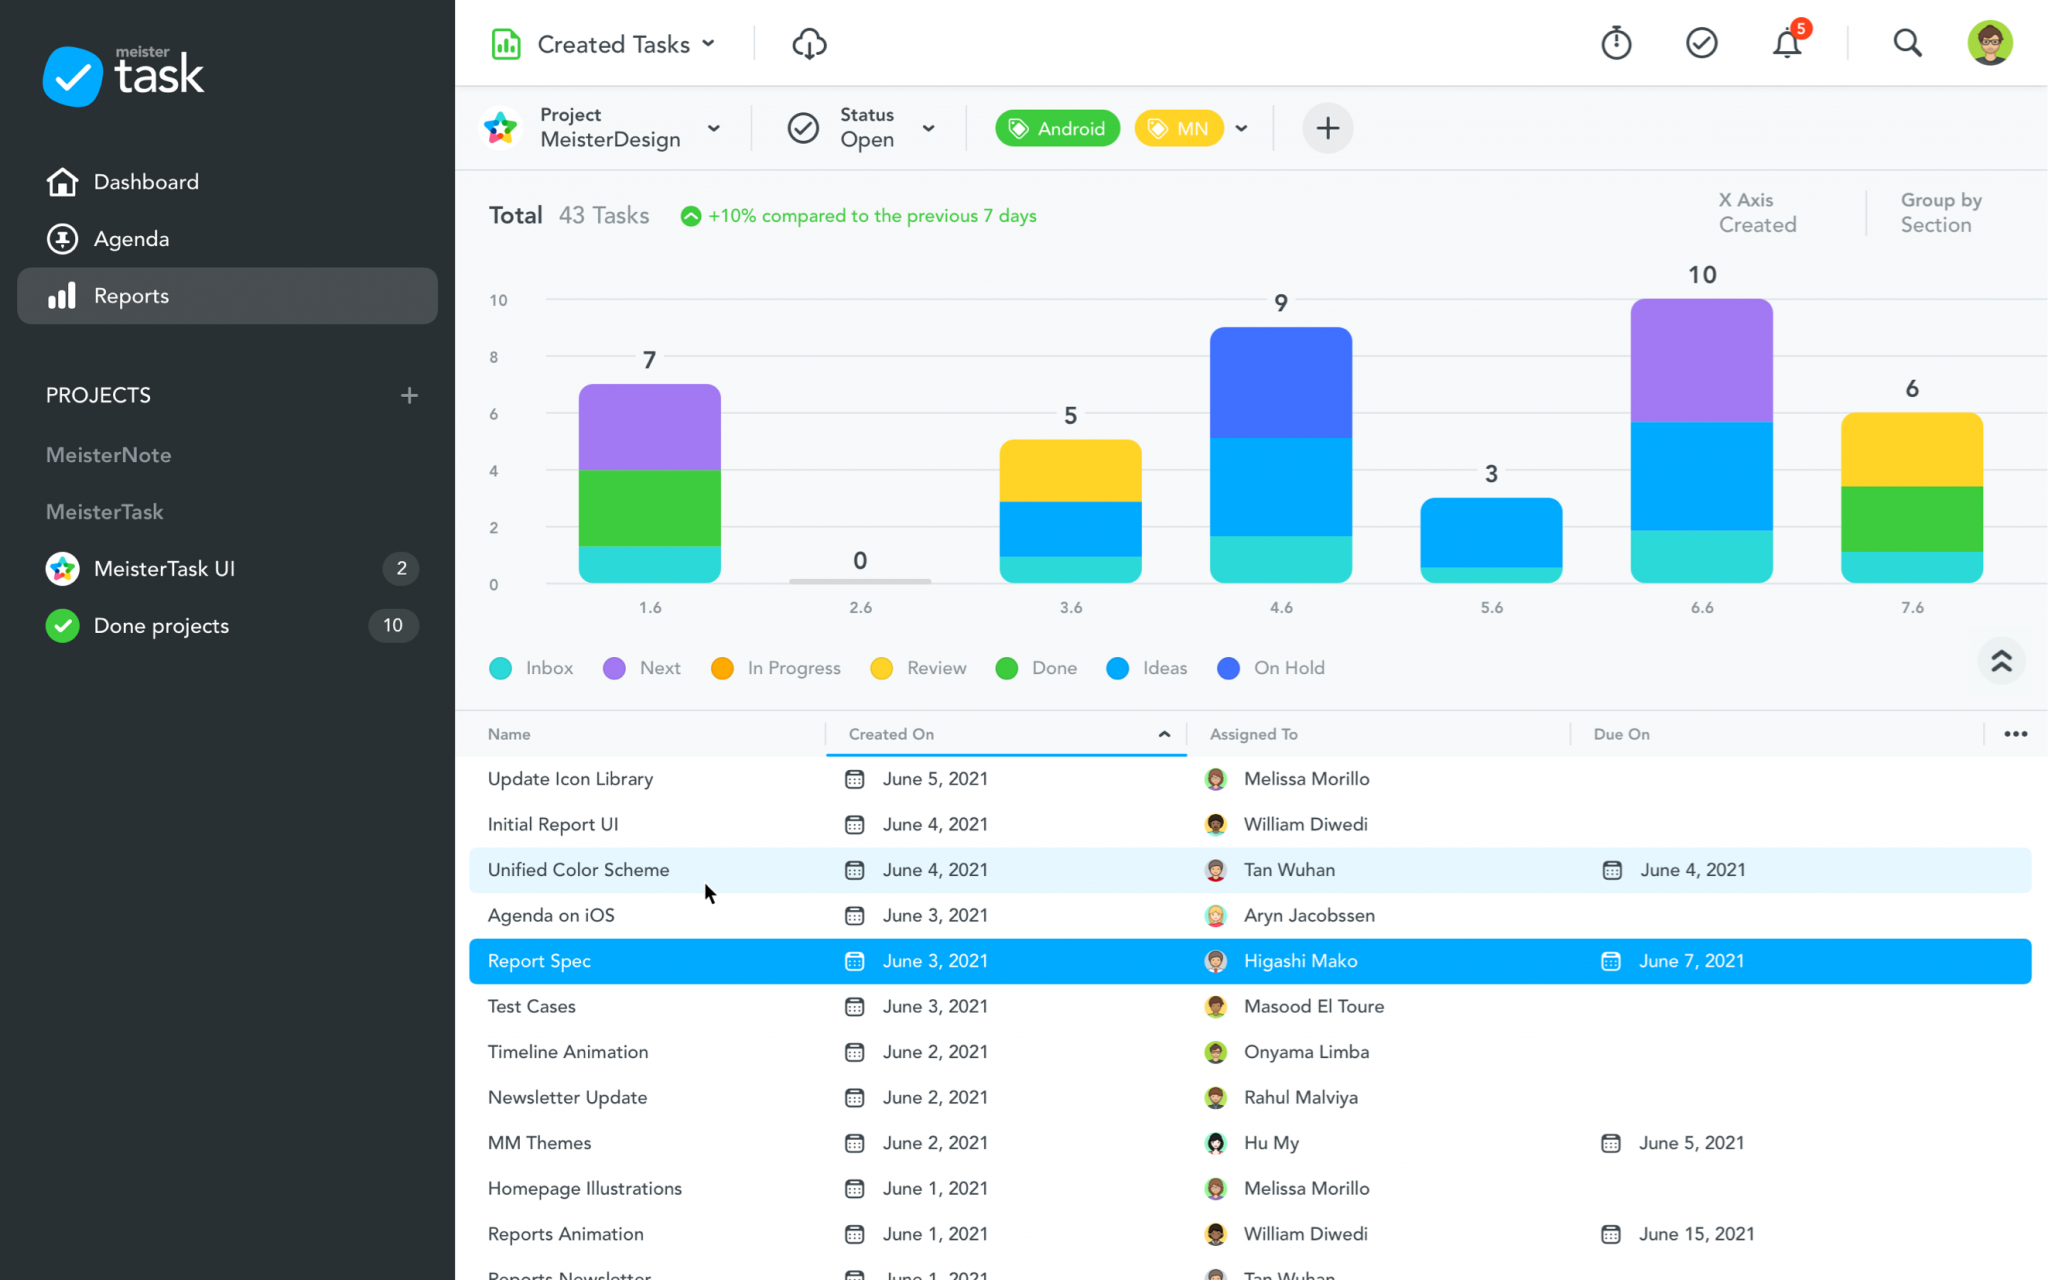The image size is (2048, 1280).
Task: Open MeisterTask project
Action: coord(104,512)
